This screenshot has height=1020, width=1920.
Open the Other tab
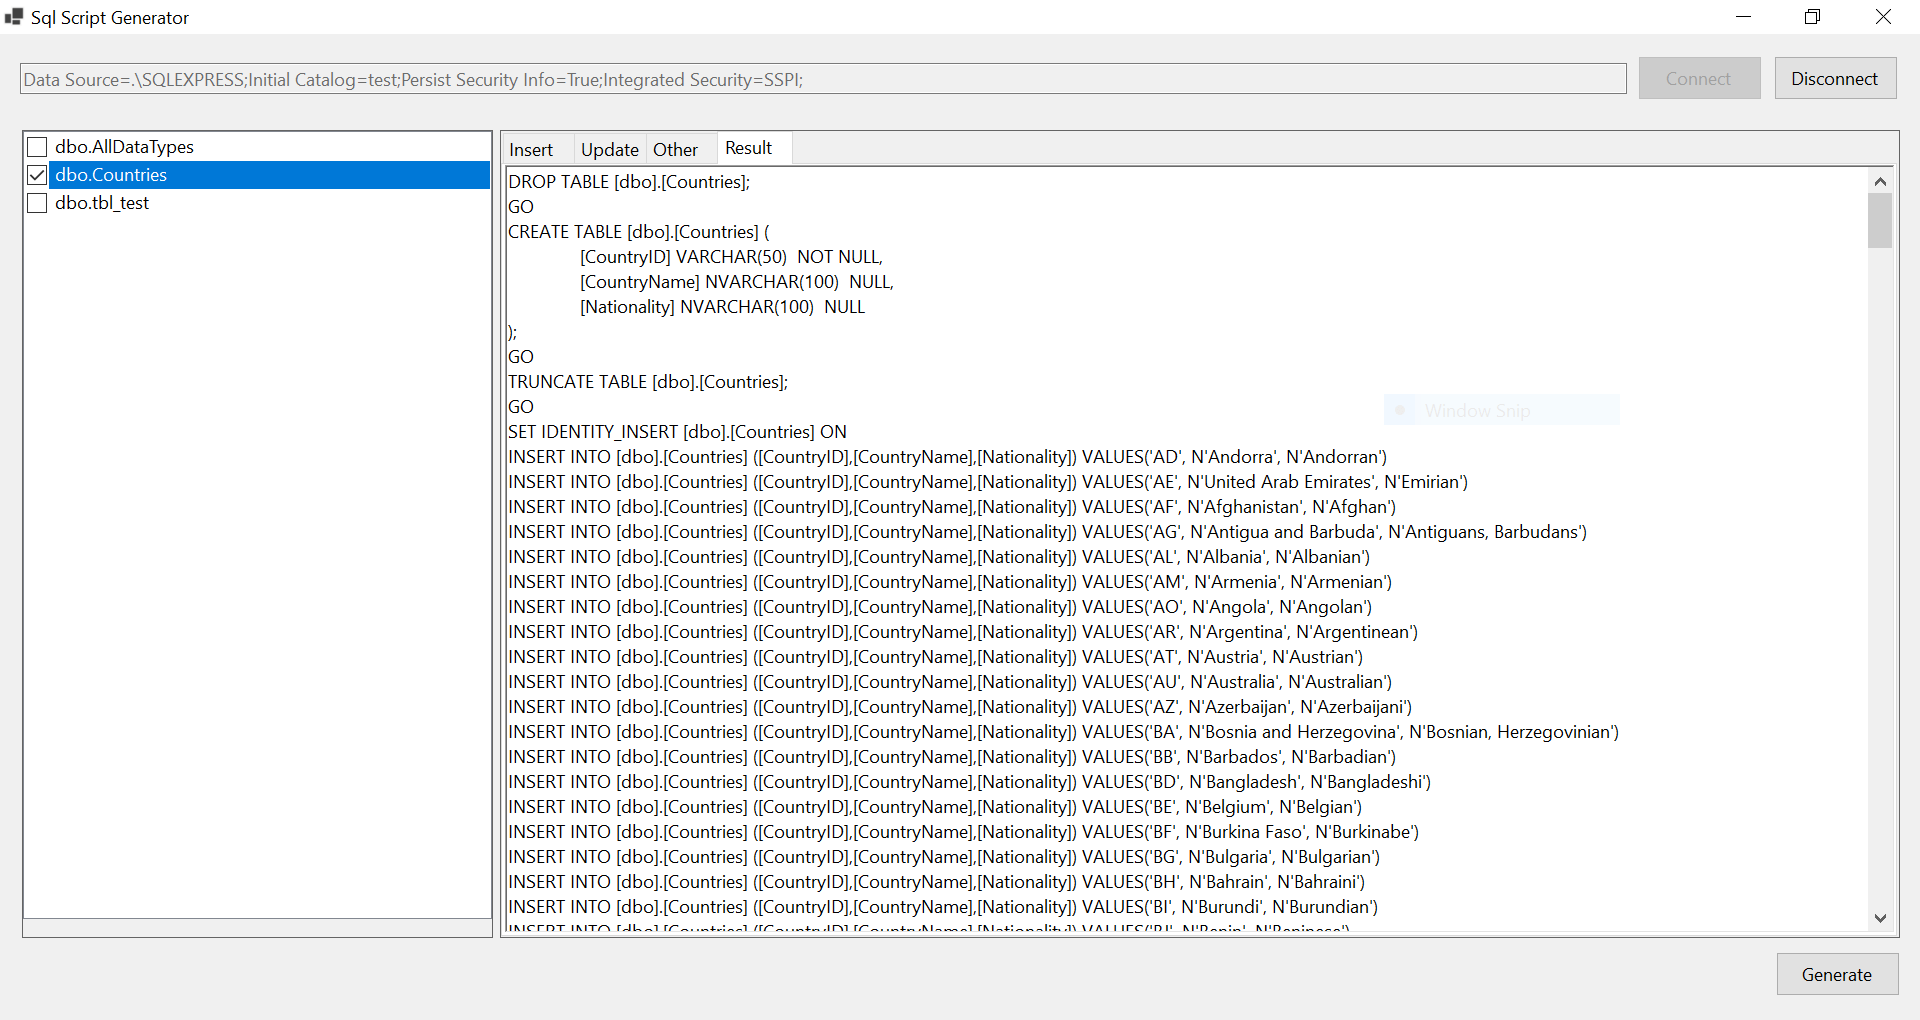676,149
